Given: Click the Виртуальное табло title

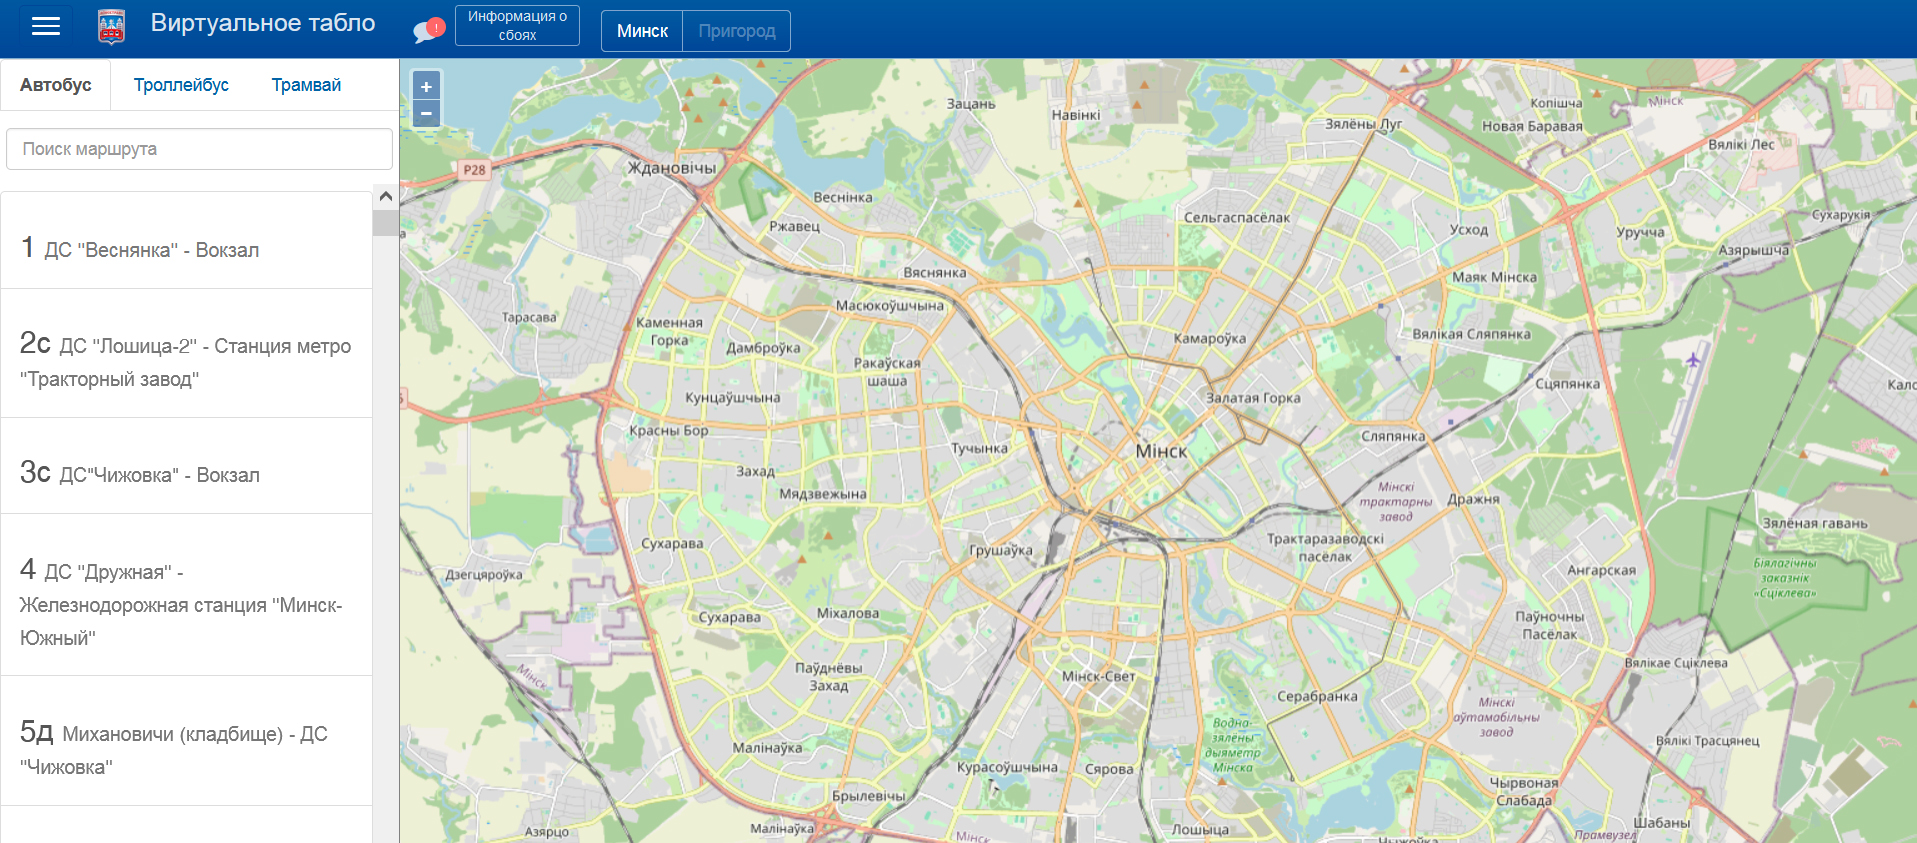Looking at the screenshot, I should [263, 23].
